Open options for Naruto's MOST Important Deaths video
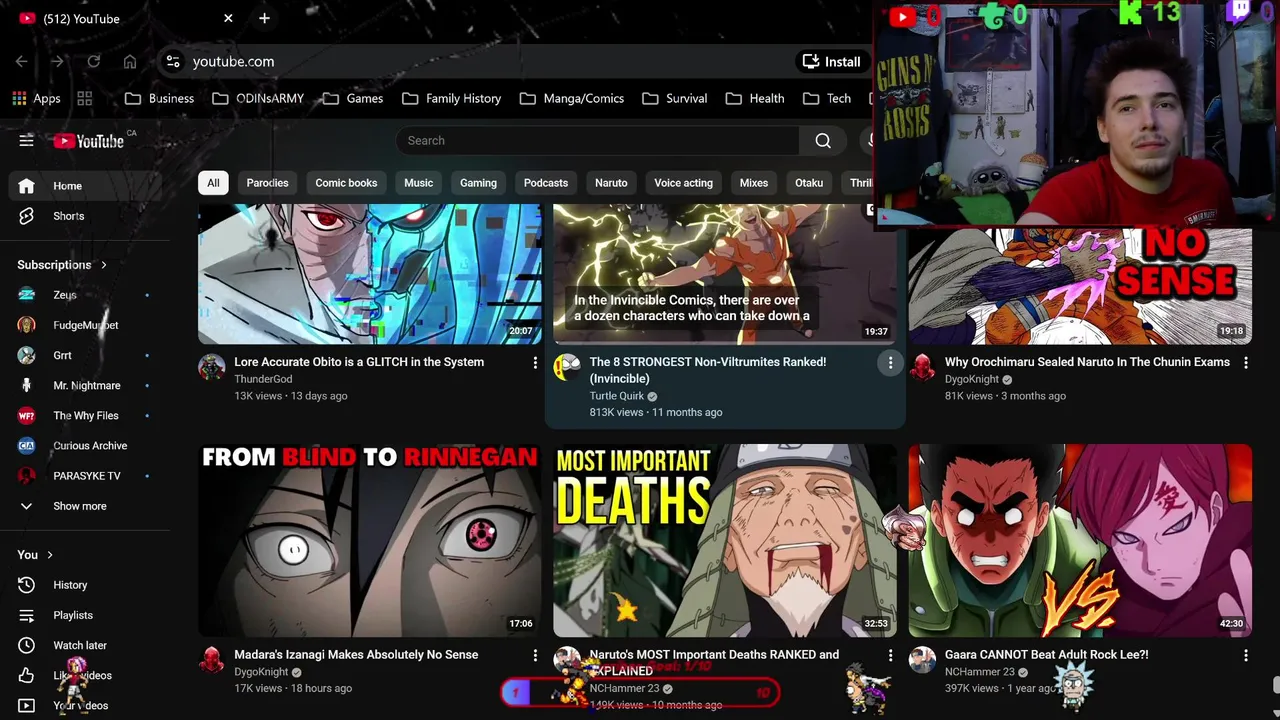This screenshot has width=1280, height=720. (890, 656)
